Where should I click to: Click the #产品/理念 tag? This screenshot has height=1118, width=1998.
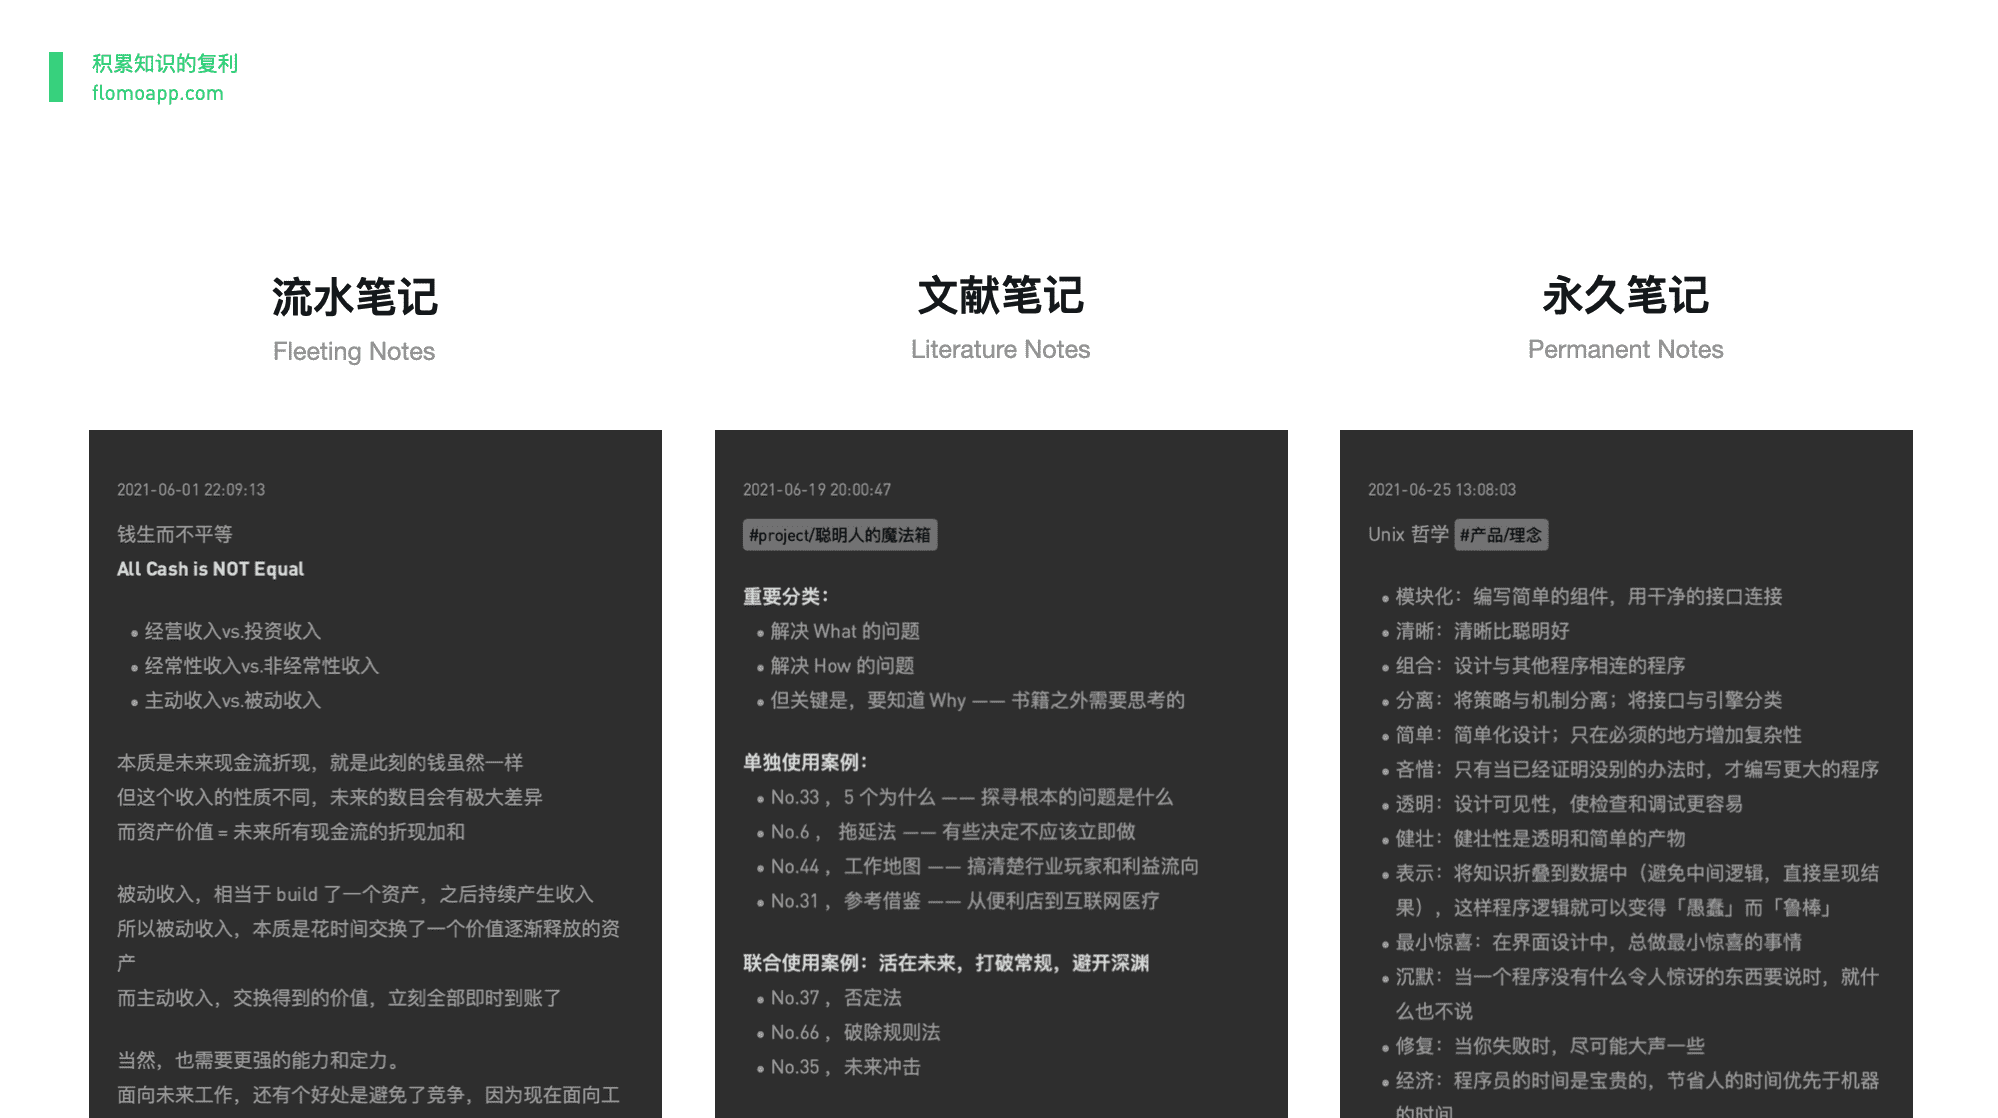click(1500, 535)
